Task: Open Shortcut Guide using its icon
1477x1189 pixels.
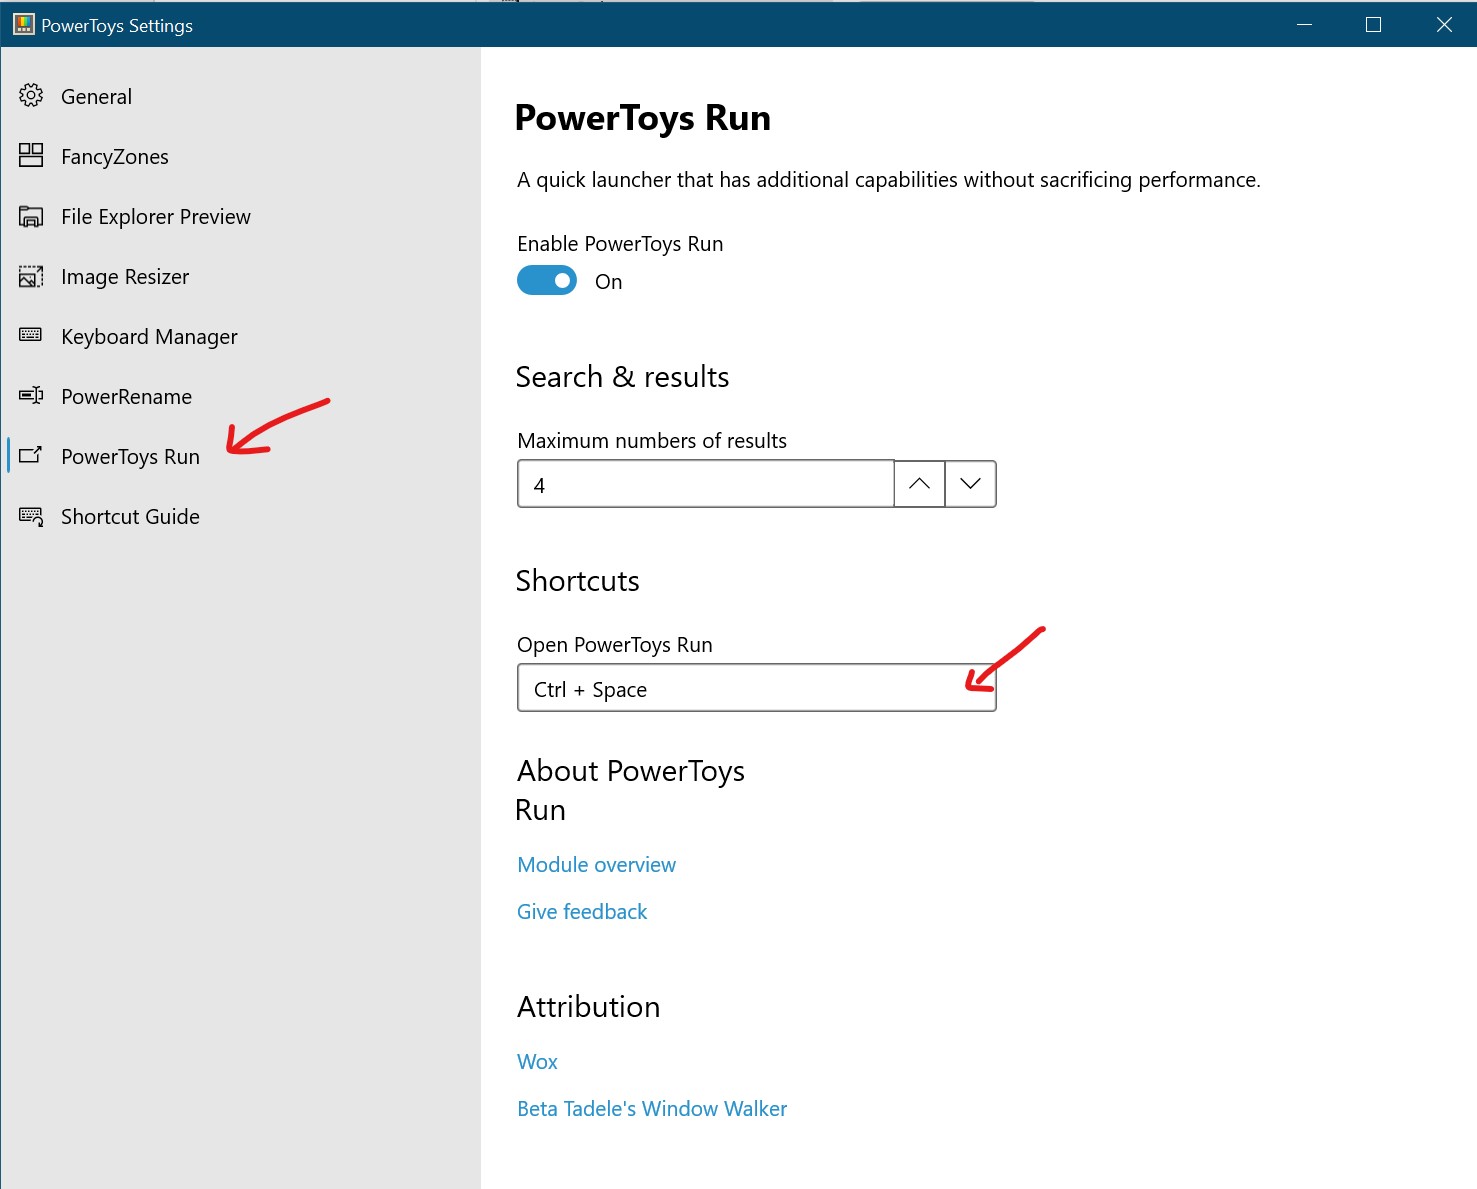Action: coord(31,516)
